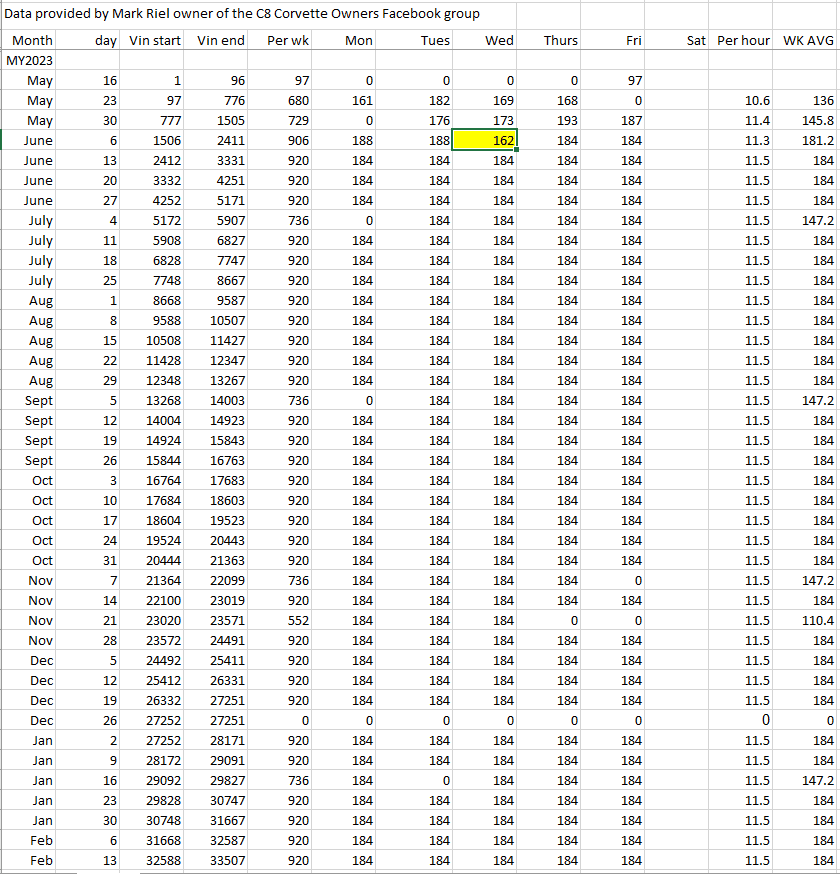
Task: Click the 'Thurs' column header cell
Action: click(x=561, y=41)
